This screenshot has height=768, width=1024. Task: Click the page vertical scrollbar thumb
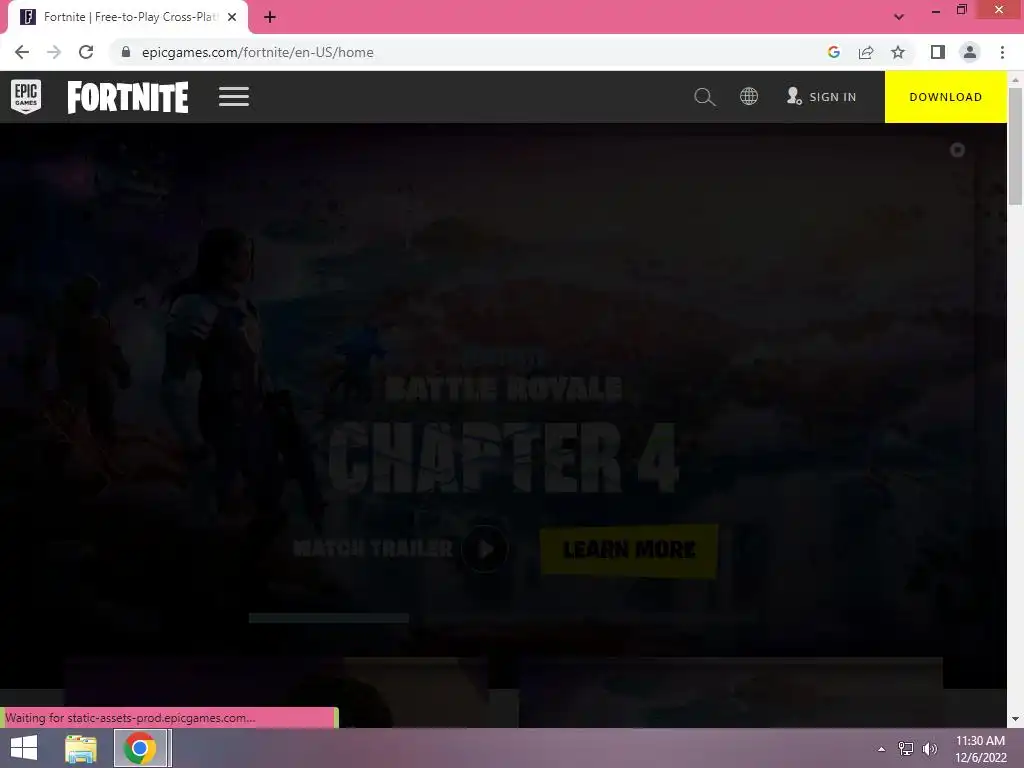point(1015,146)
